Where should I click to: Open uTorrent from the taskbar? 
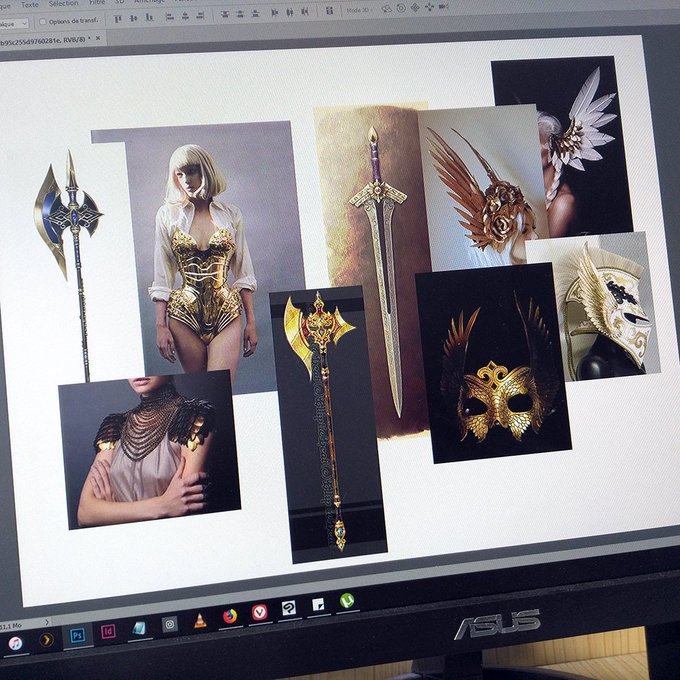tap(347, 601)
